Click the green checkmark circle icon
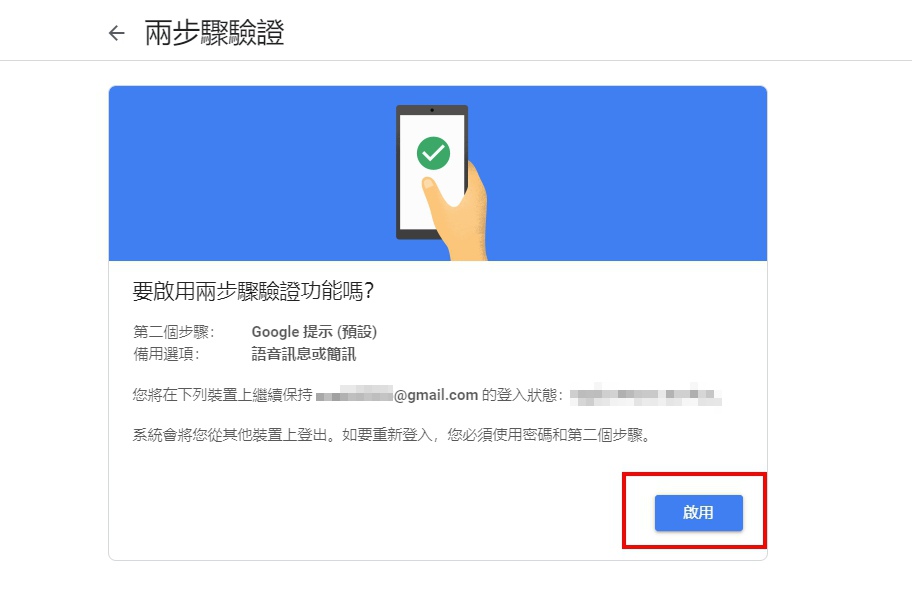The height and width of the screenshot is (610, 912). coord(433,153)
